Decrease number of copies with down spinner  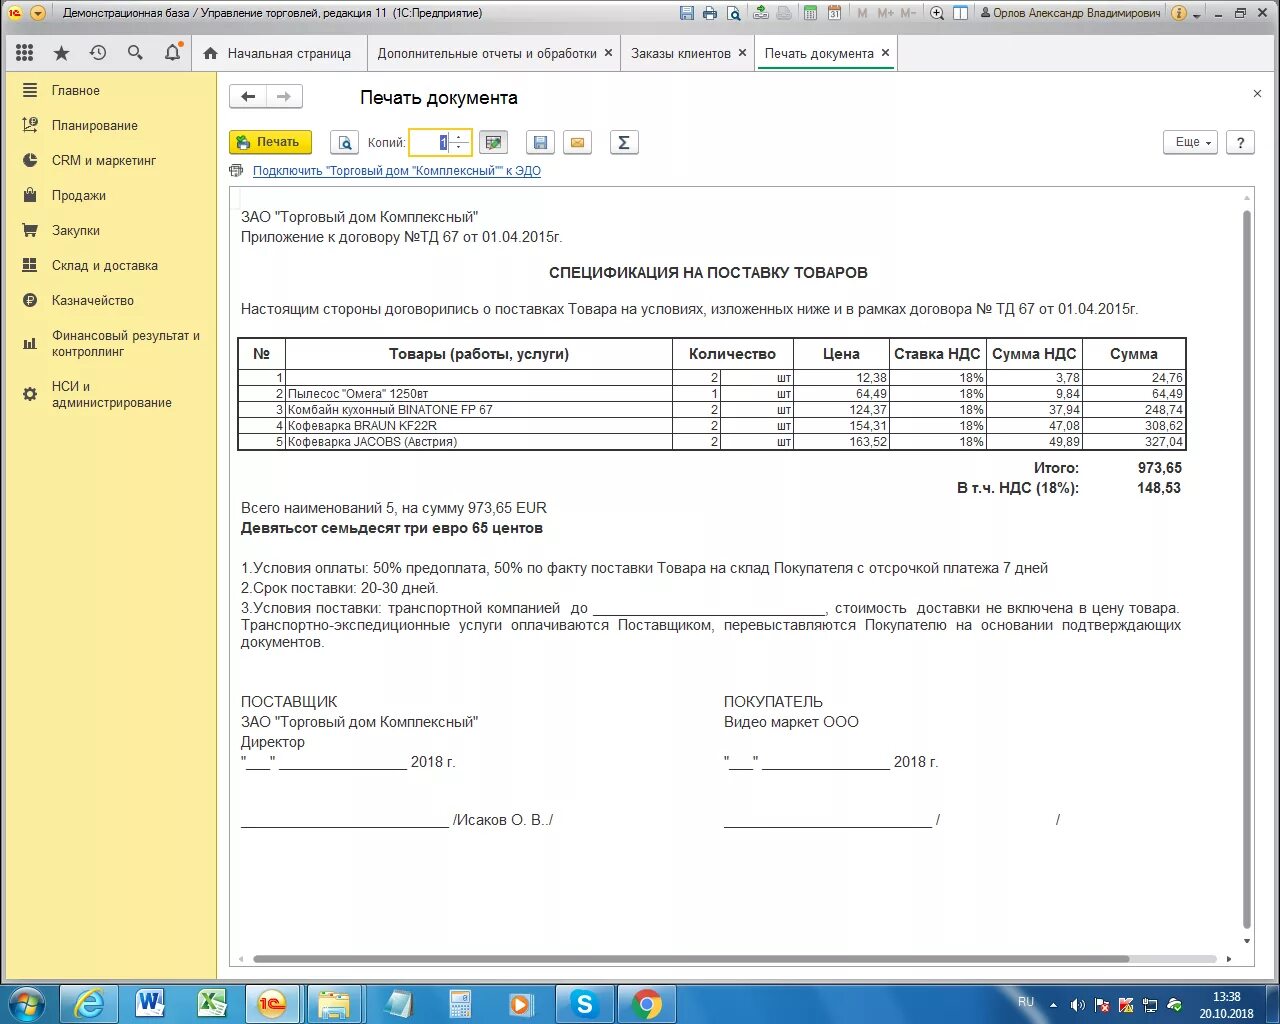point(459,147)
